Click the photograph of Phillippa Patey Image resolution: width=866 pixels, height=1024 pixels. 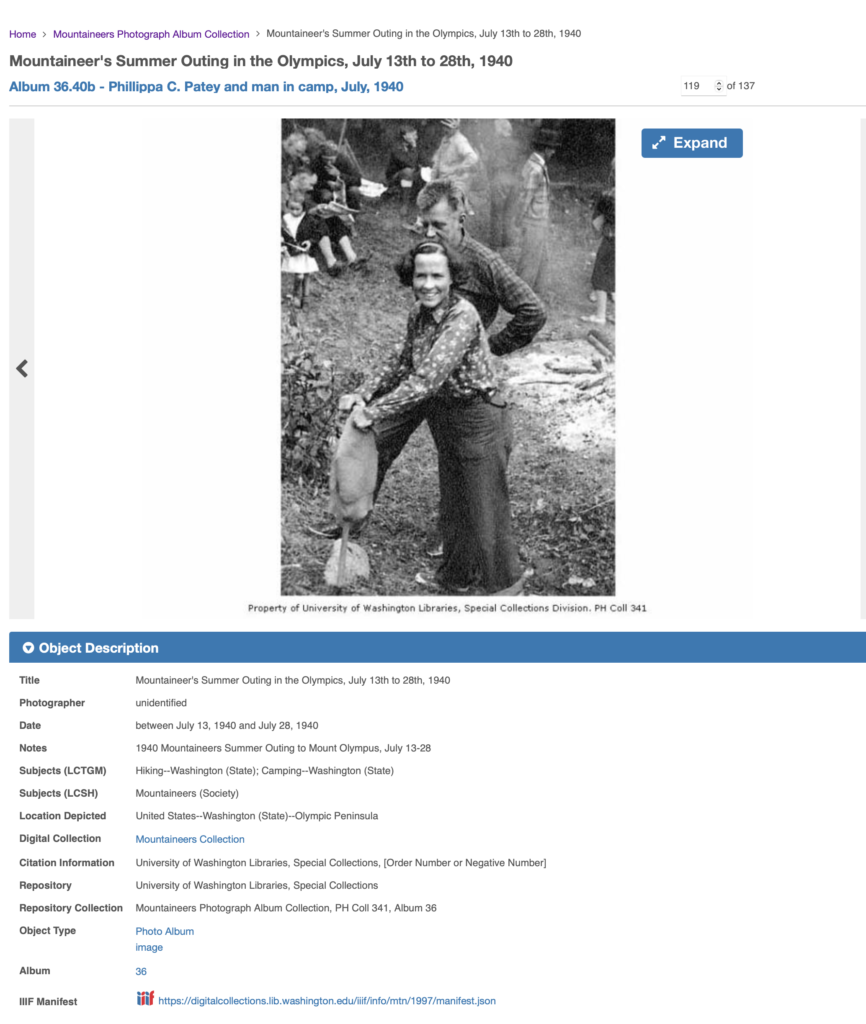pos(448,357)
